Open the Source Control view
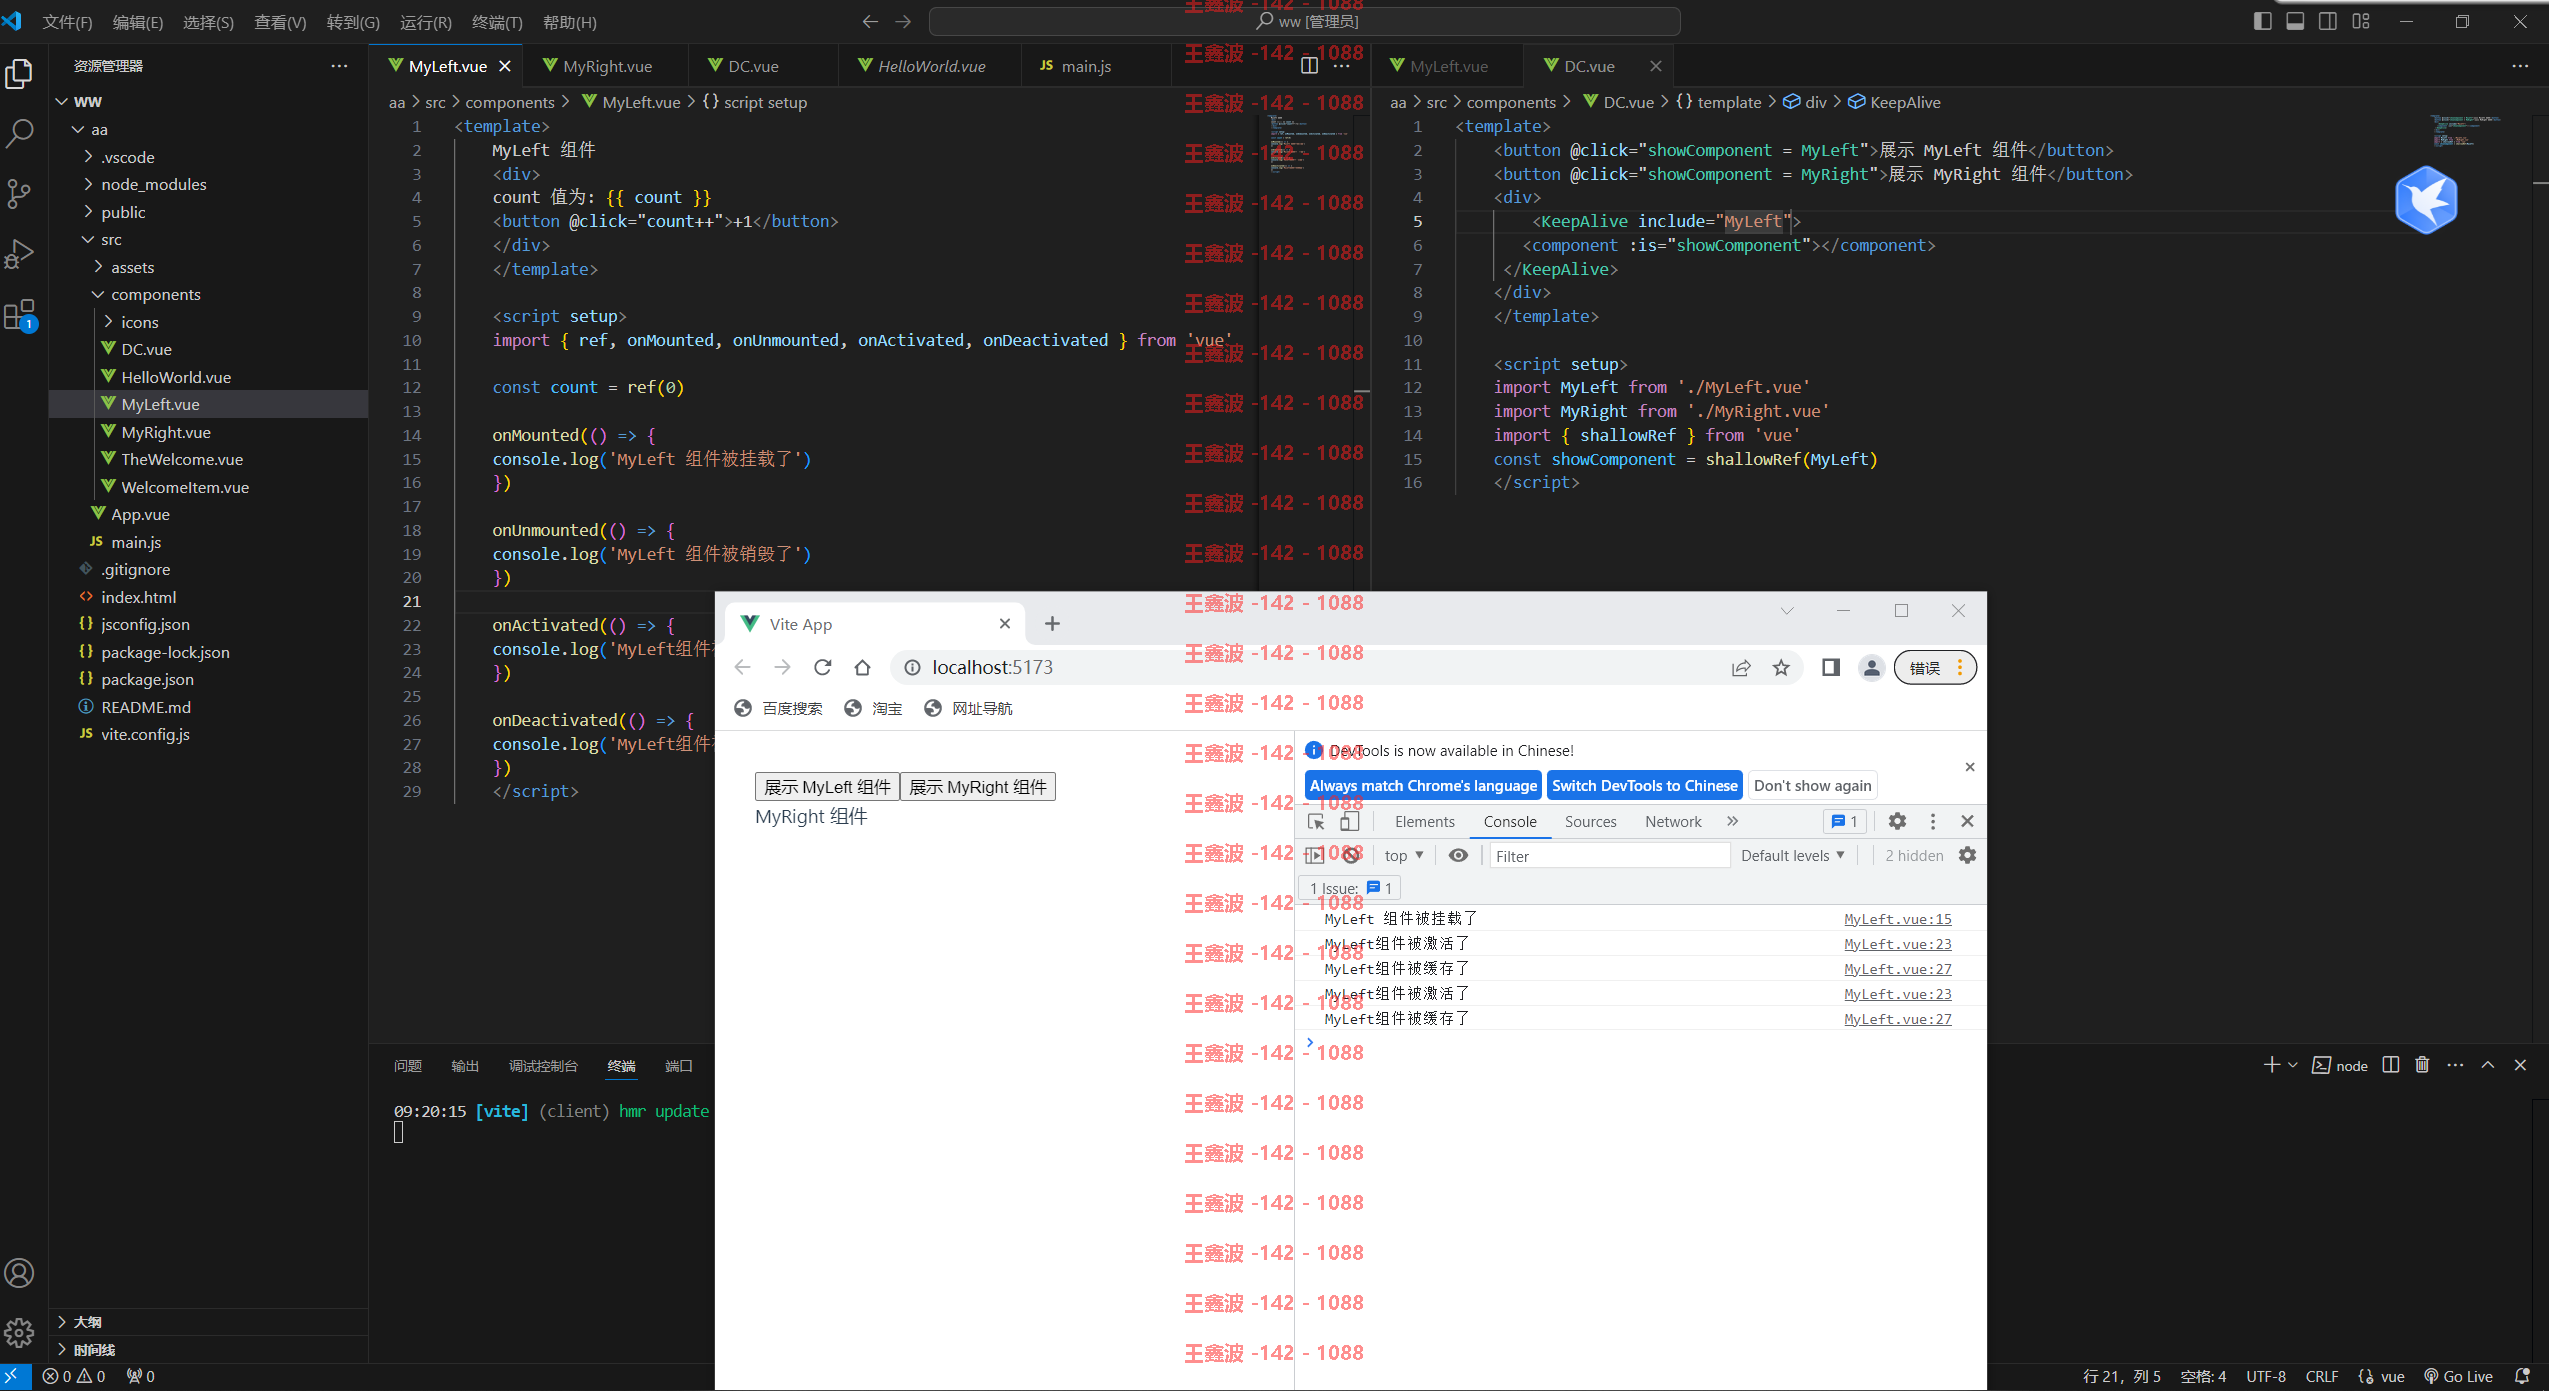 tap(19, 193)
